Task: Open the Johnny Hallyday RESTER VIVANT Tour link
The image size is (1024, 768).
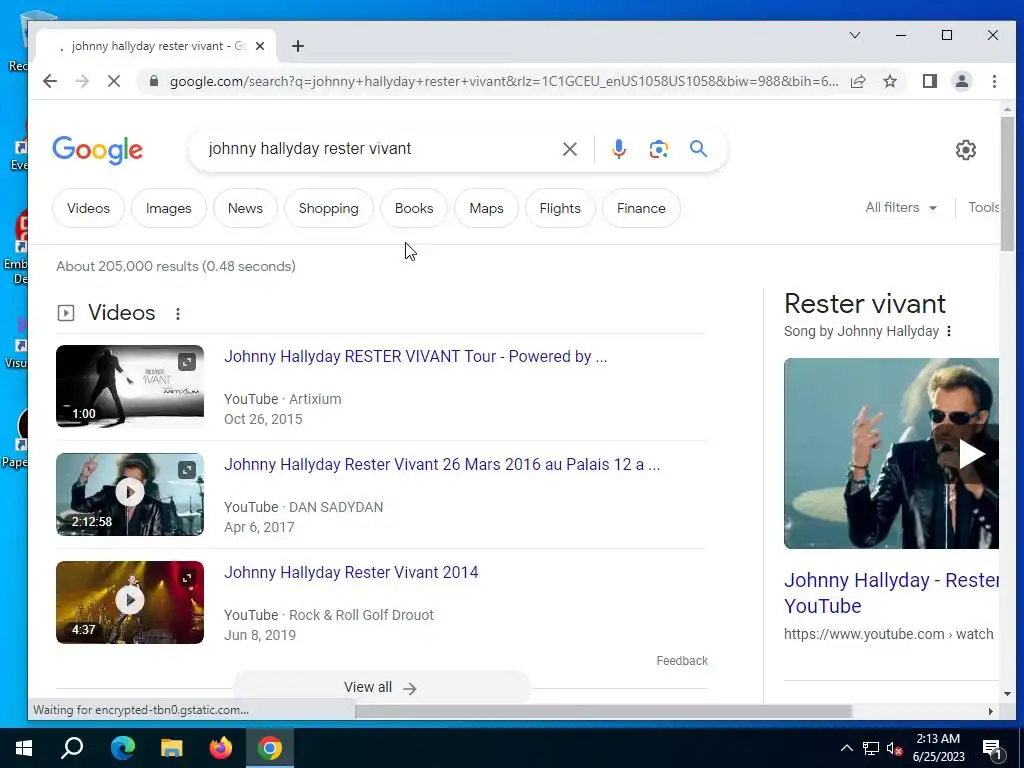Action: click(415, 357)
